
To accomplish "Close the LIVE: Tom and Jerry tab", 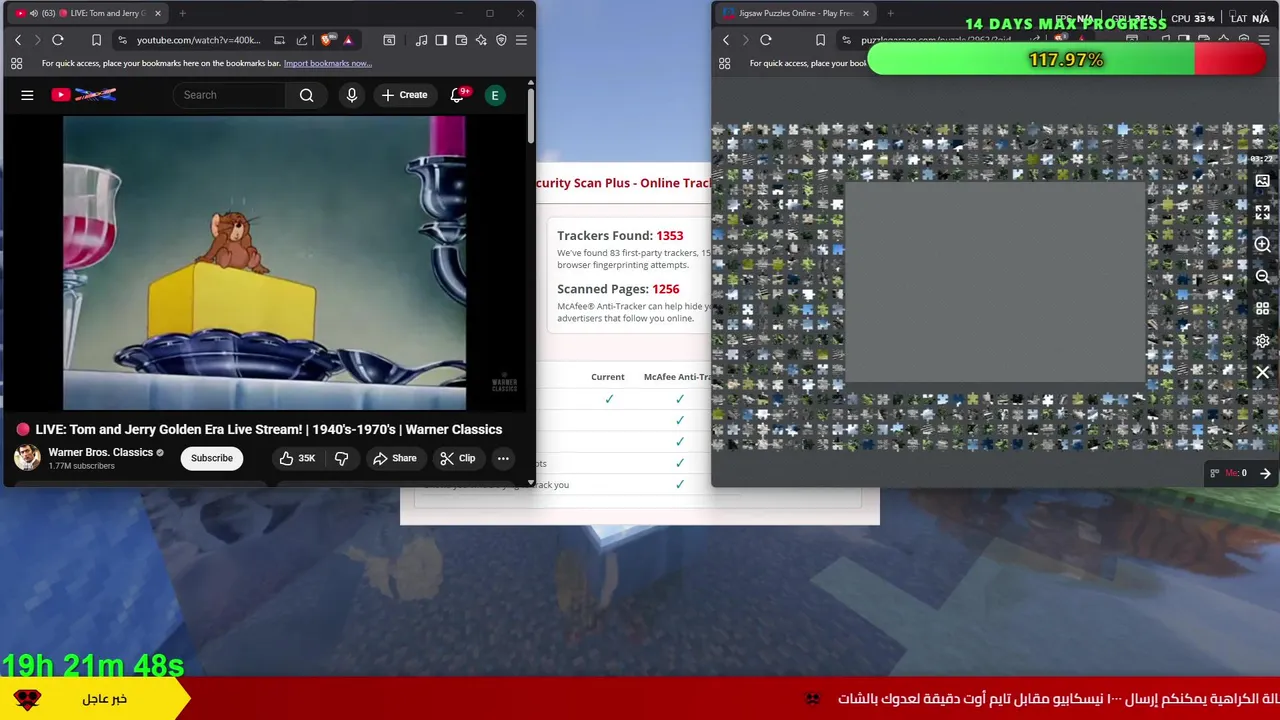I will tap(157, 14).
